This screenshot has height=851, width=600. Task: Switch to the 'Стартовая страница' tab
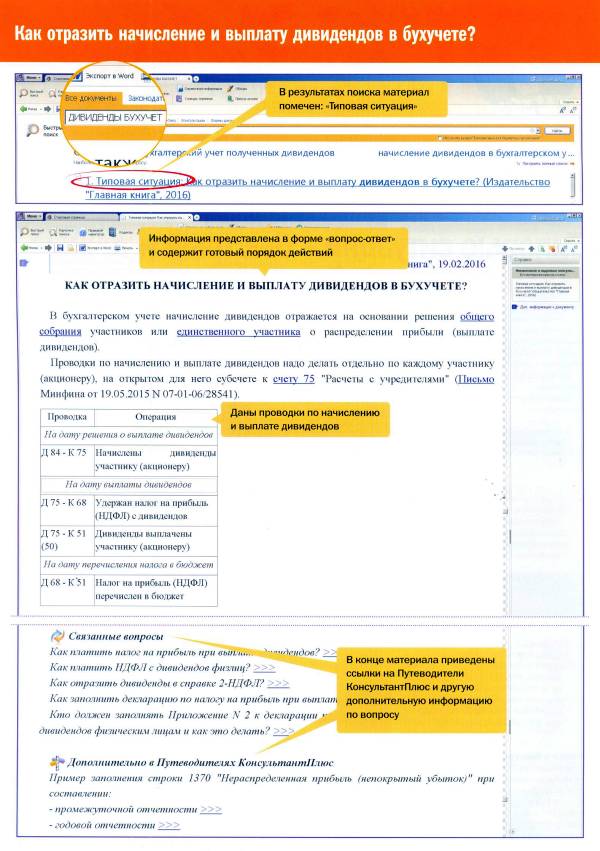click(81, 217)
